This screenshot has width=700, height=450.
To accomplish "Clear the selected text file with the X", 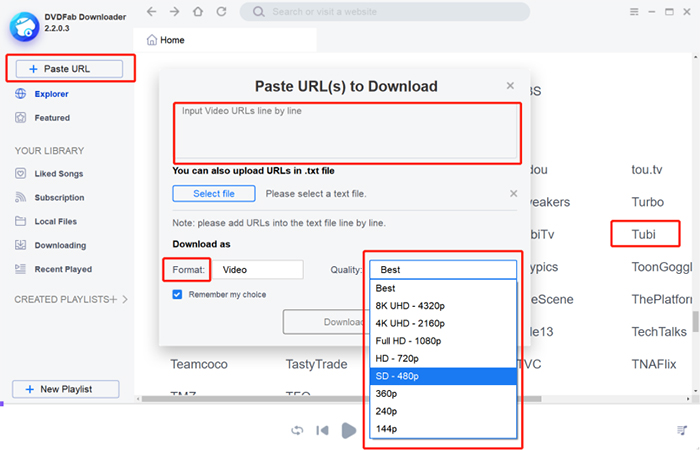I will click(513, 193).
